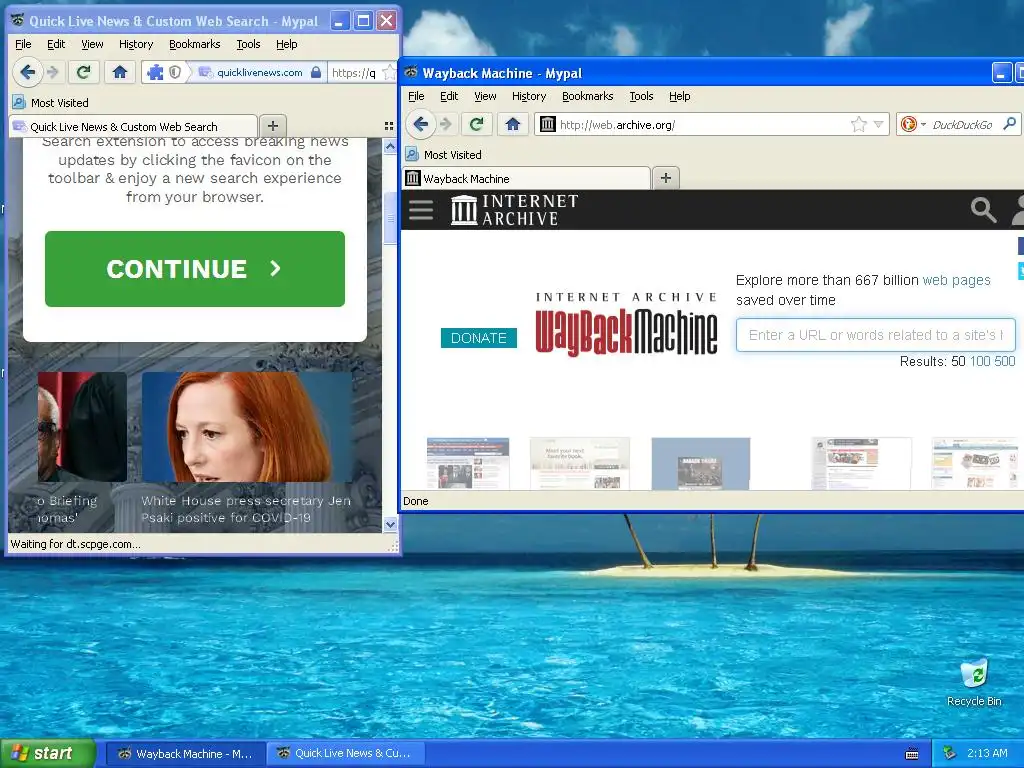Open the Recycle Bin desktop icon
Viewport: 1024px width, 768px height.
[x=974, y=682]
